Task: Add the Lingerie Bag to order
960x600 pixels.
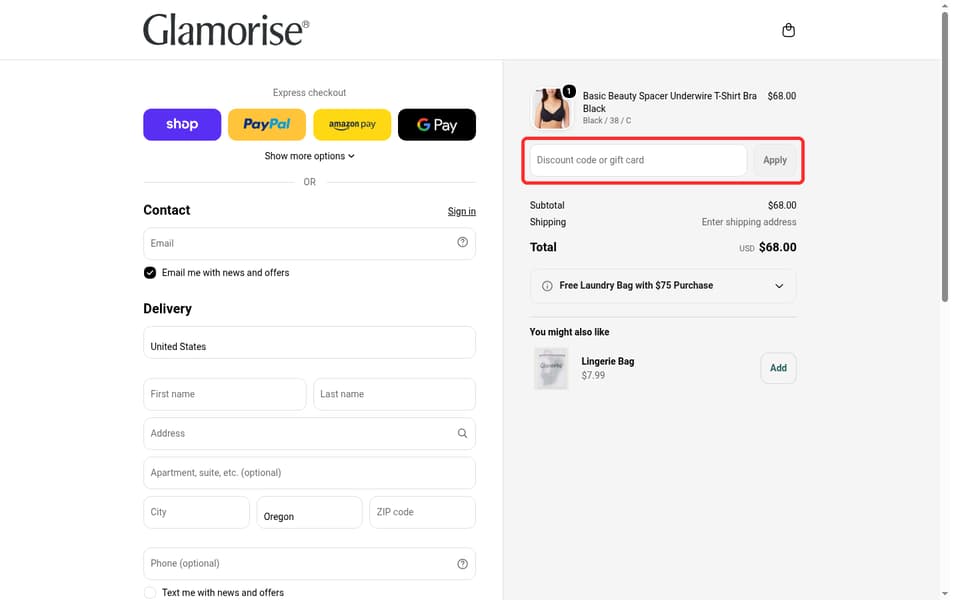Action: [778, 368]
